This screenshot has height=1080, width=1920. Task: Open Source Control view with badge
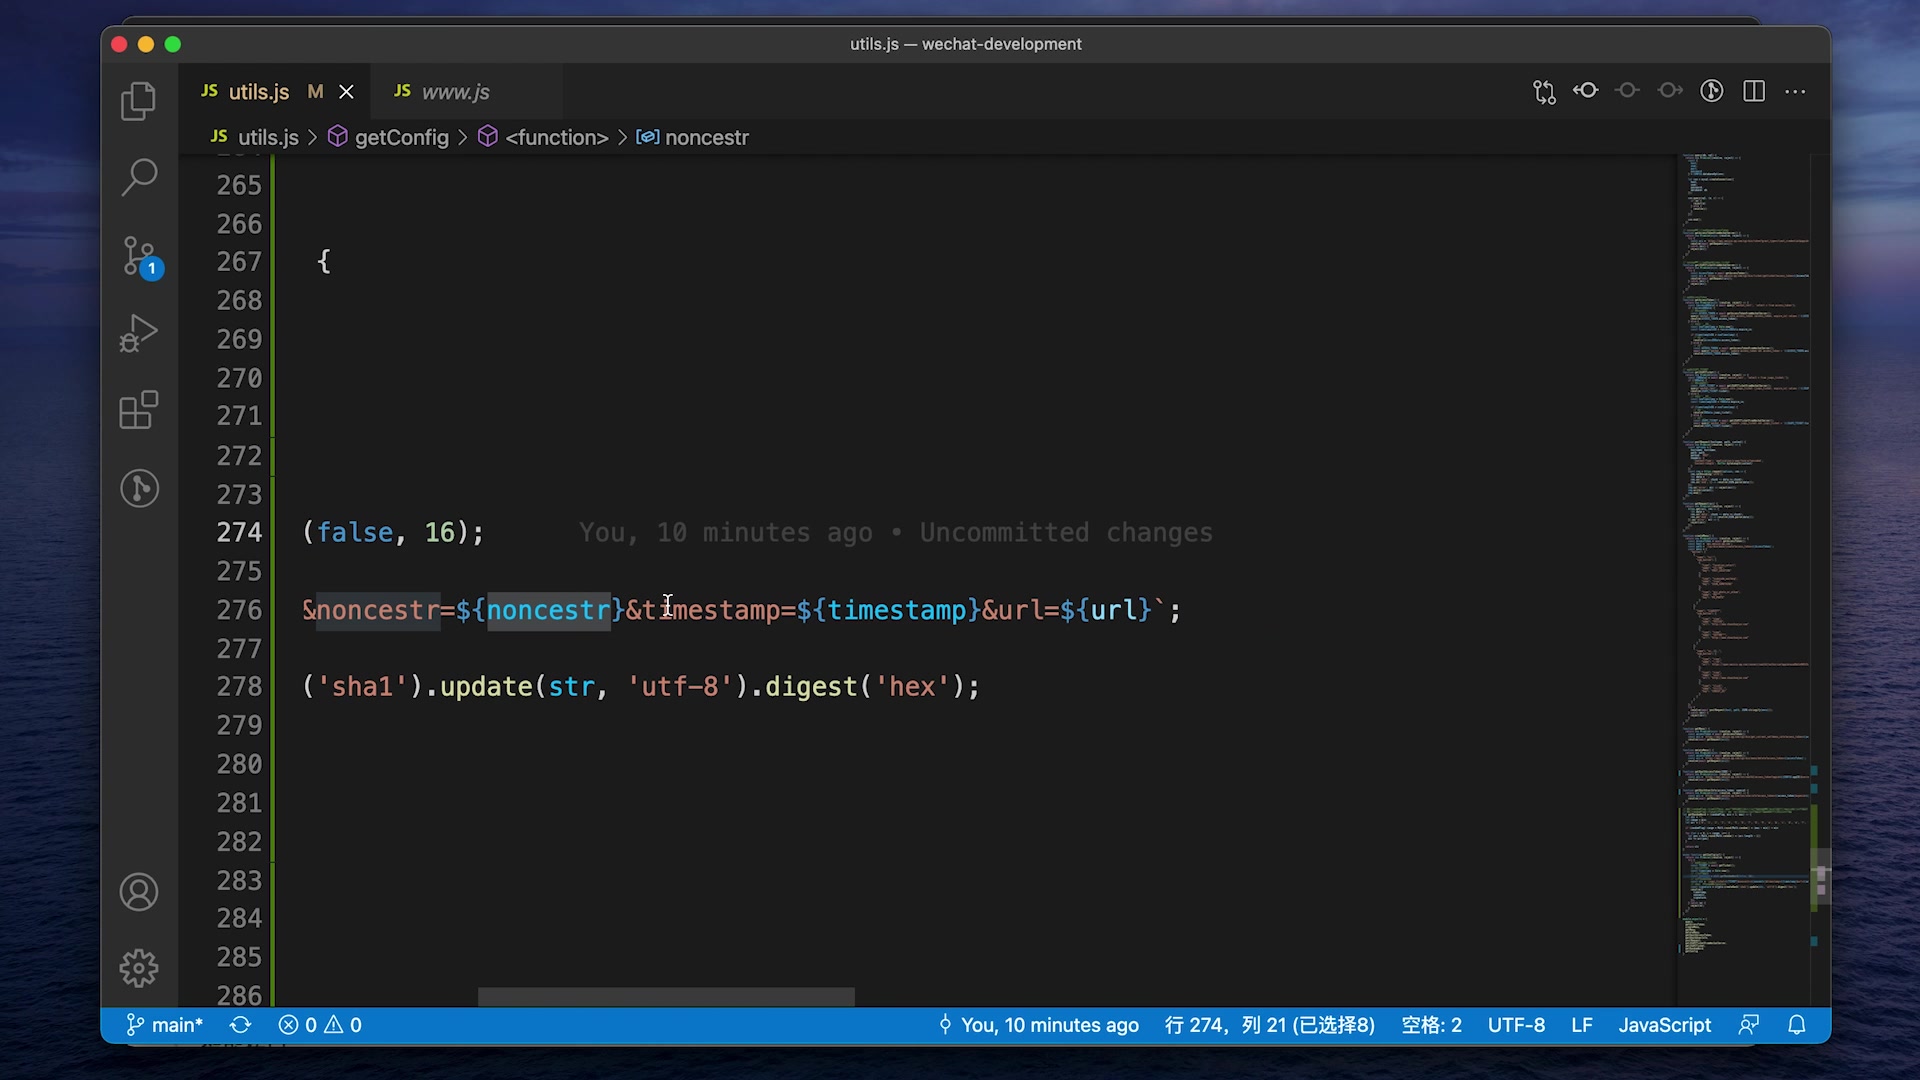pyautogui.click(x=141, y=257)
